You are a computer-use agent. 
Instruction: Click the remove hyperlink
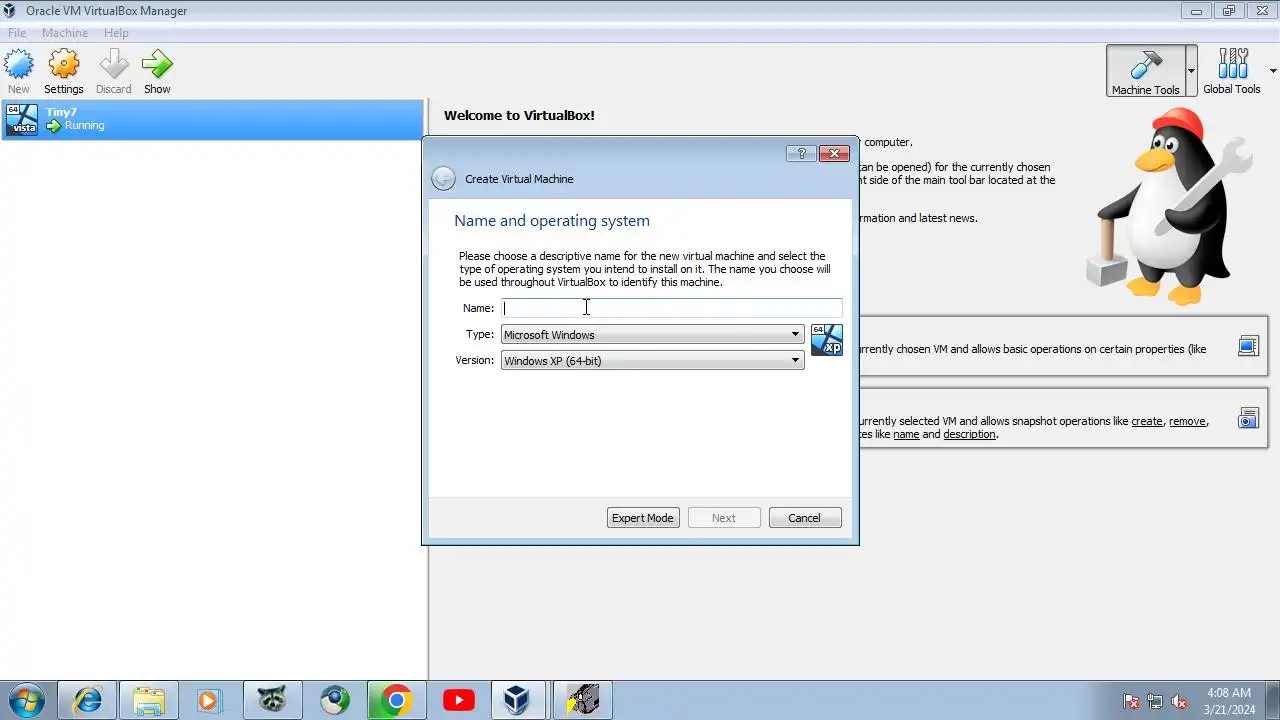(1187, 421)
